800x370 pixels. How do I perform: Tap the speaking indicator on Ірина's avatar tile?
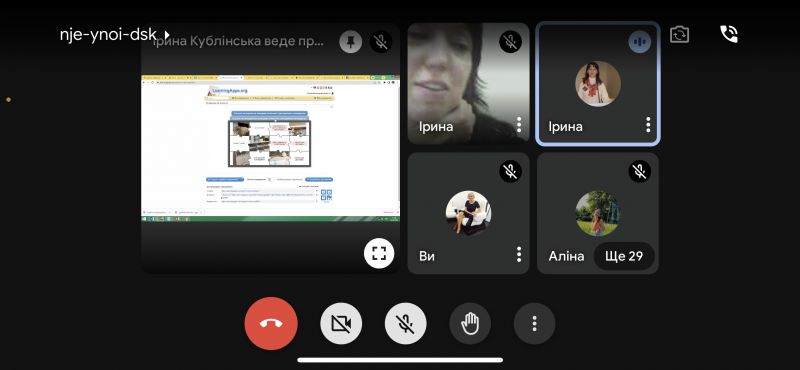639,42
